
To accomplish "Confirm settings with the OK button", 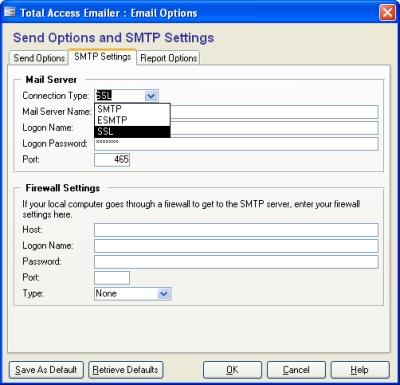I will tap(232, 370).
